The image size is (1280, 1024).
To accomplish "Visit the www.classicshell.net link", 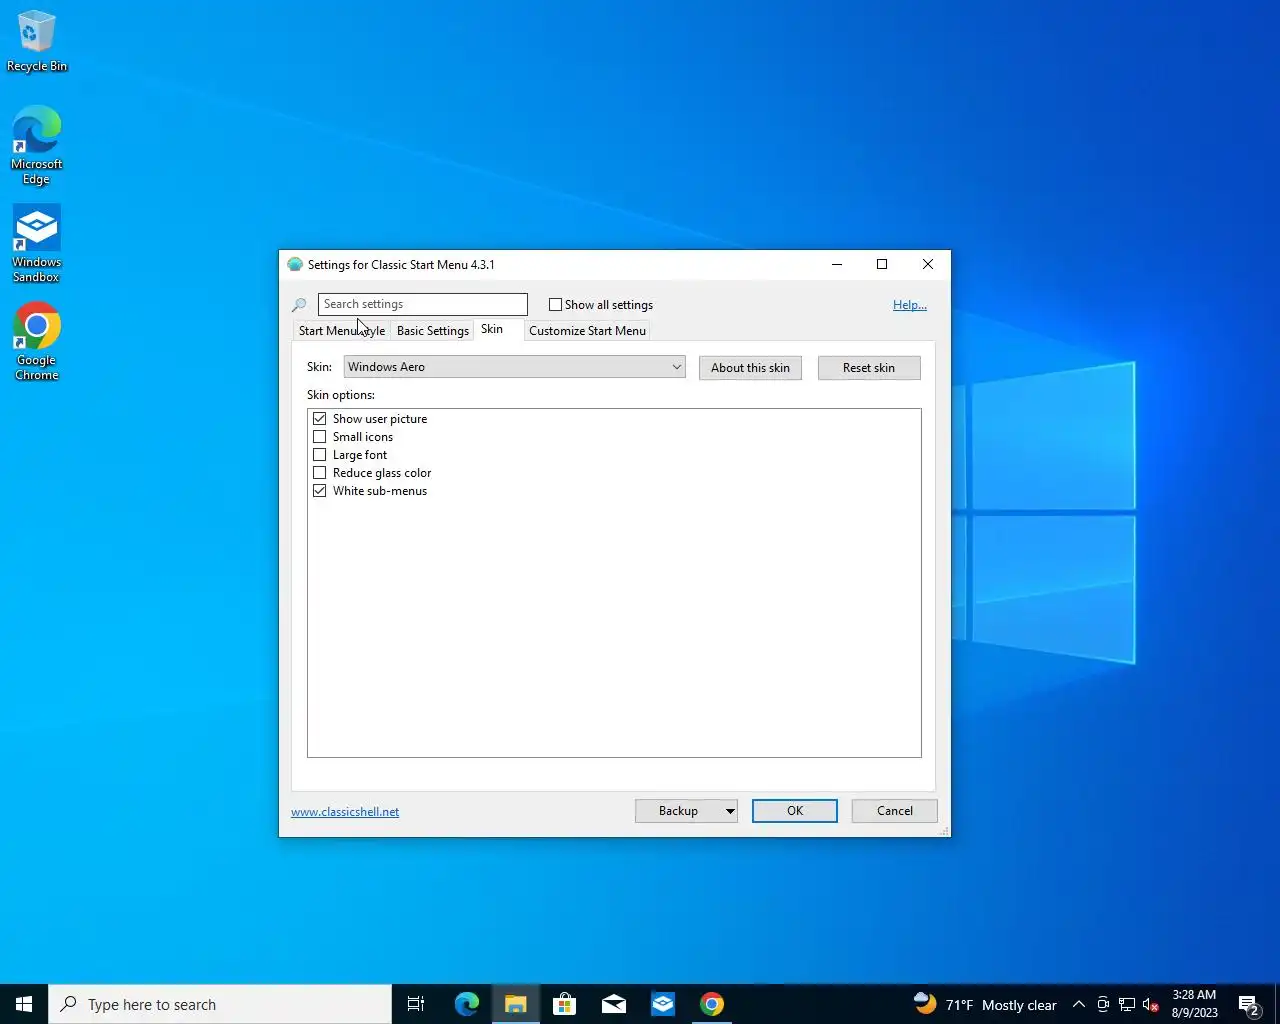I will (345, 812).
